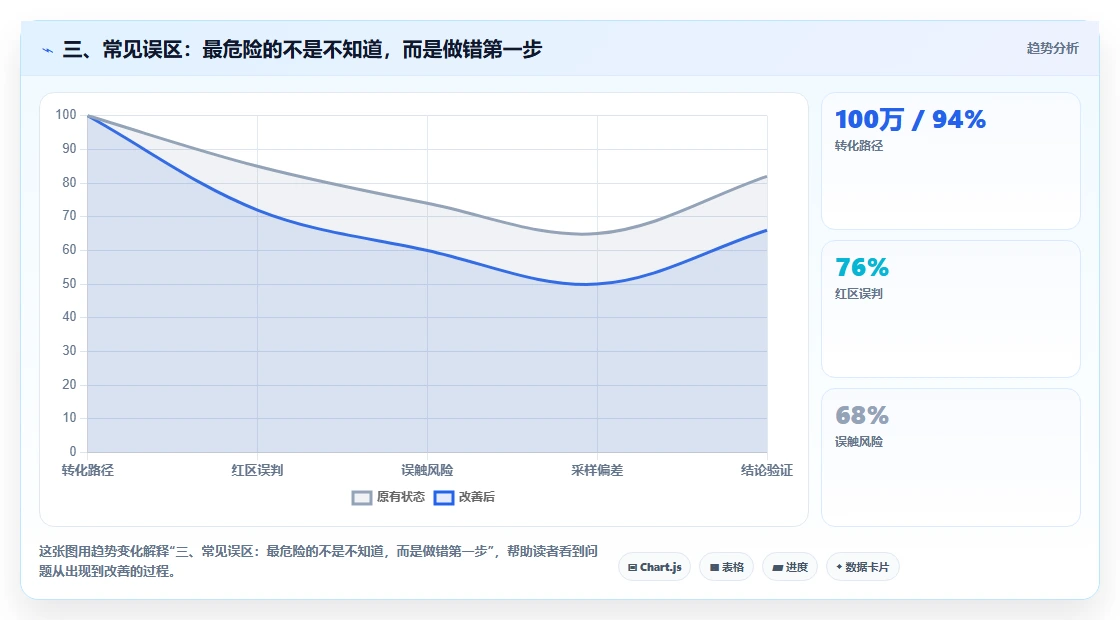Screen dimensions: 1120x620
Task: Click the lightning icon beside the section title
Action: click(x=48, y=50)
